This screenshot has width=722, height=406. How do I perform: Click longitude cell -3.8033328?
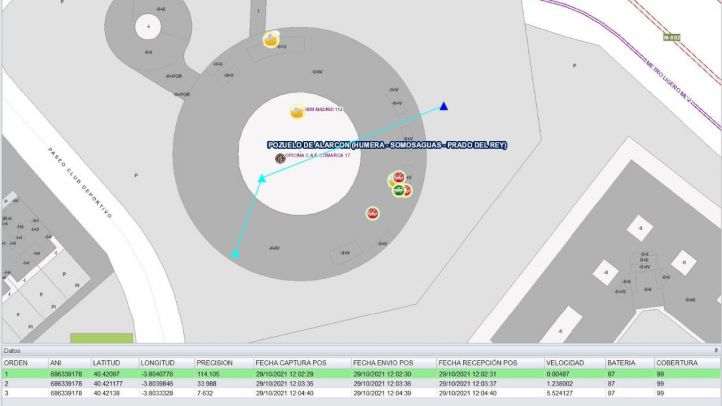point(157,393)
